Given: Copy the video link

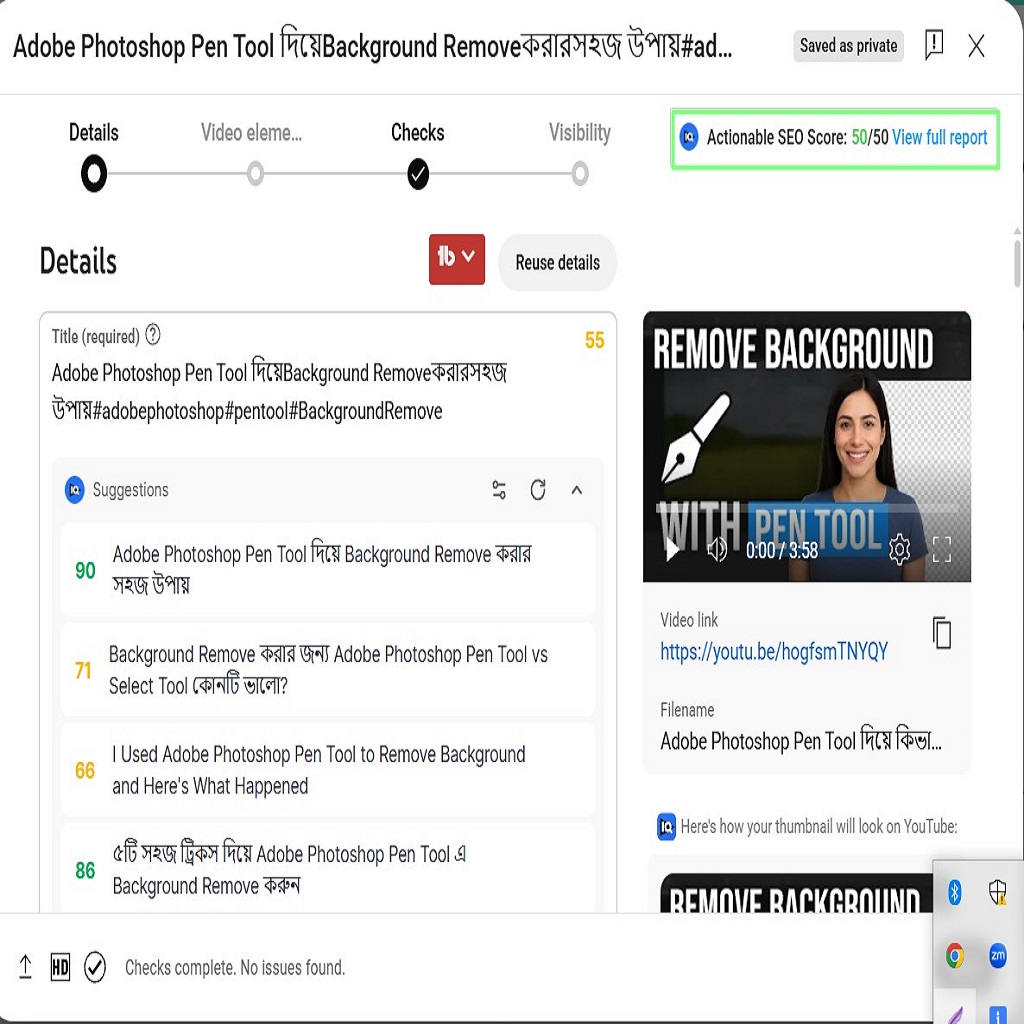Looking at the screenshot, I should [x=941, y=632].
